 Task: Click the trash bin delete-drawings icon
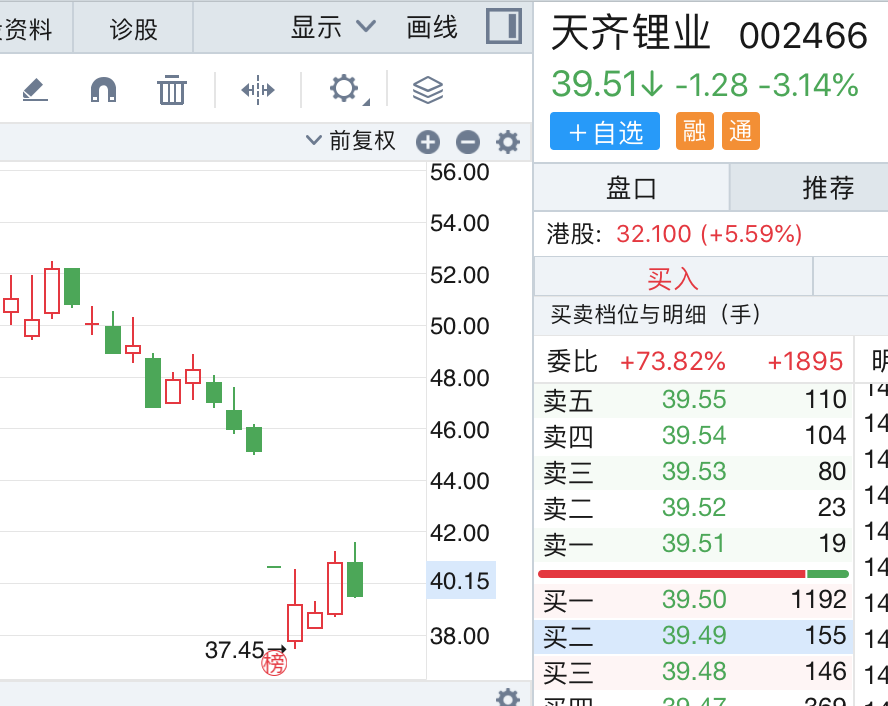coord(172,90)
